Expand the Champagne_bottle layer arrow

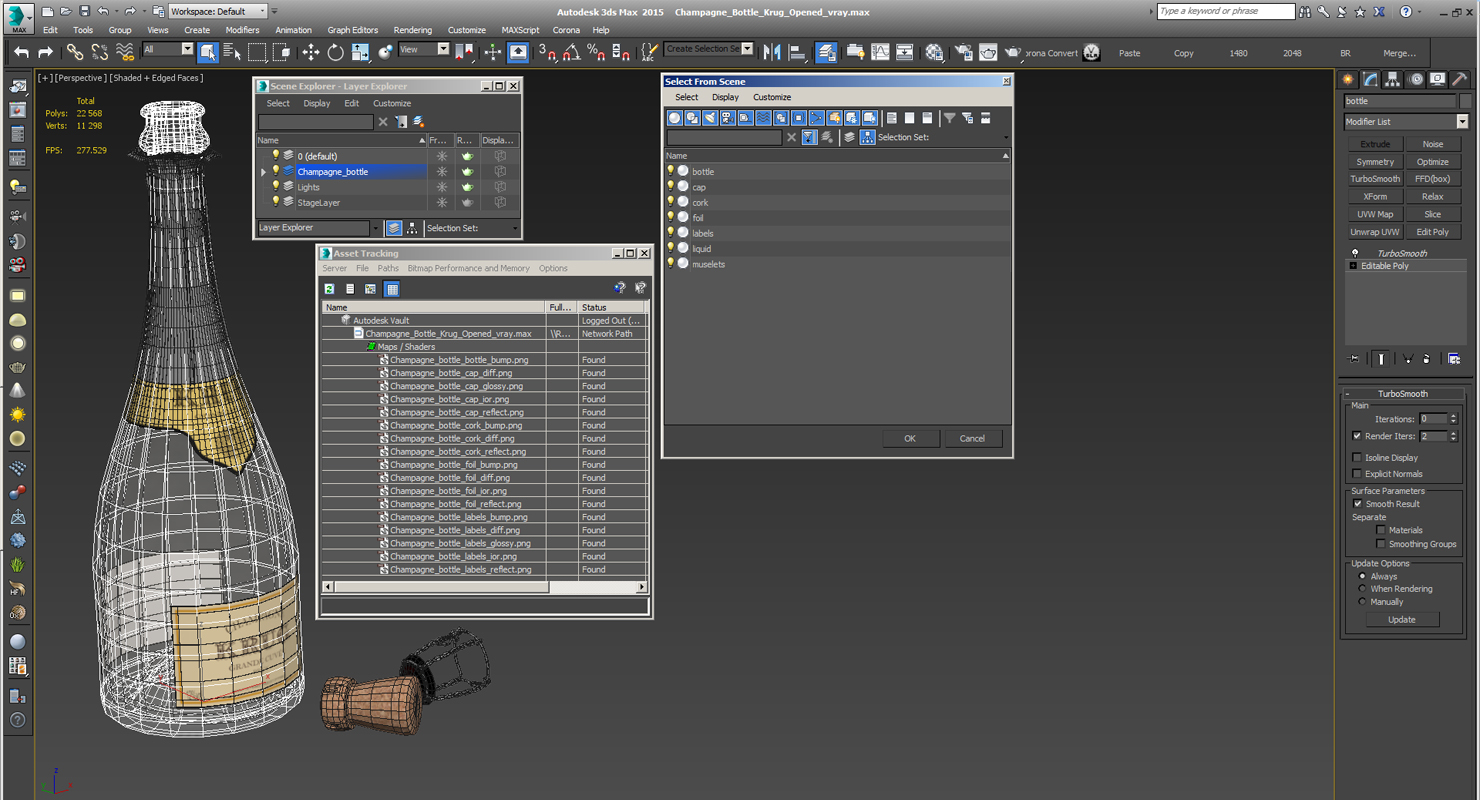point(264,172)
